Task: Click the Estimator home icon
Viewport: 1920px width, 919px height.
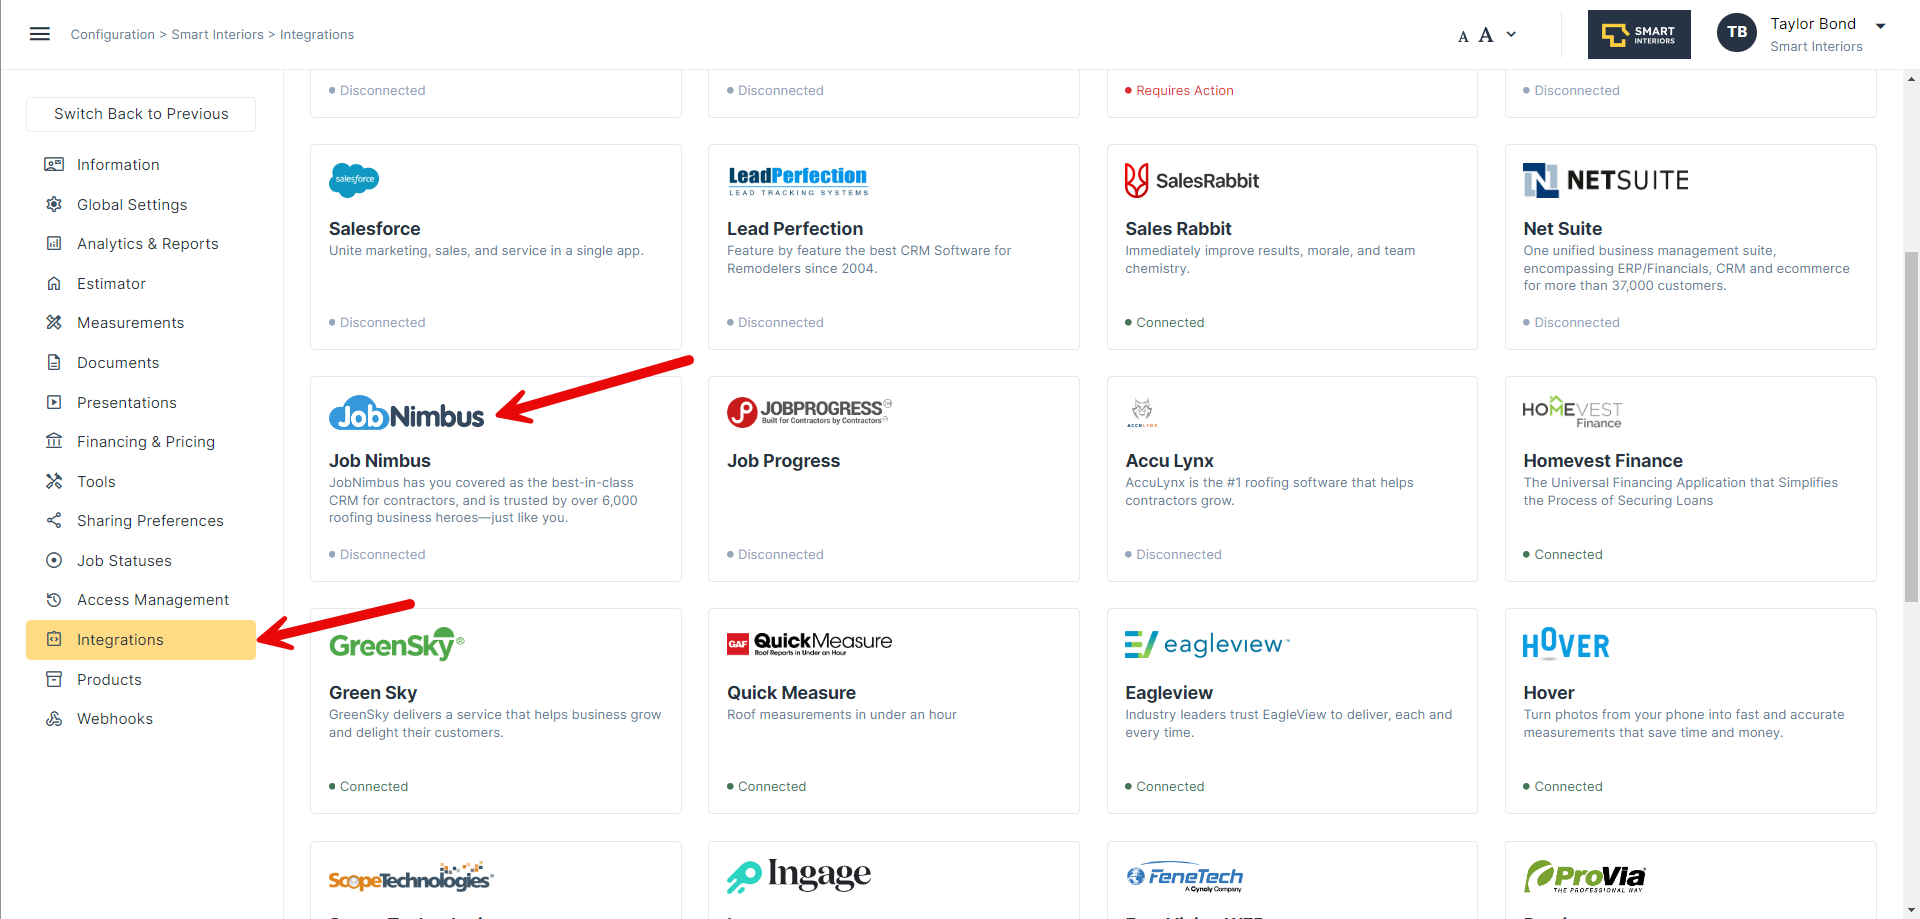Action: (x=54, y=283)
